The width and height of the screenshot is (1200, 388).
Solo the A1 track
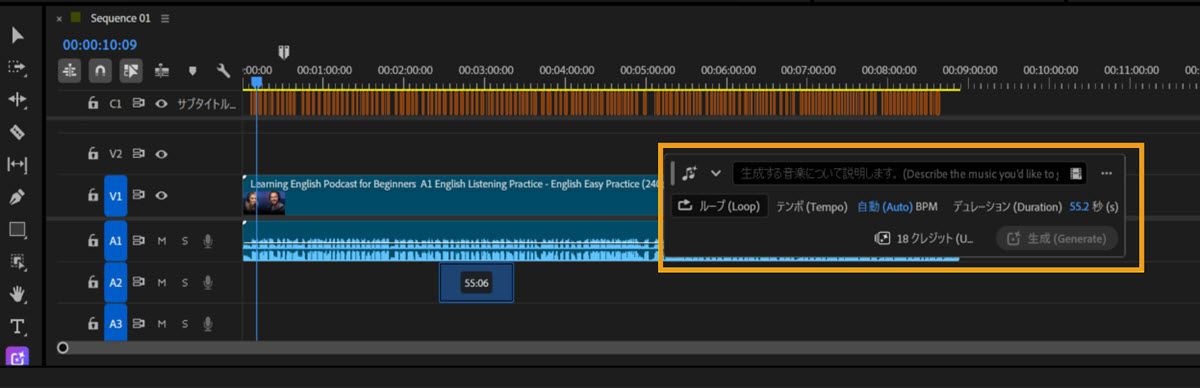[185, 241]
